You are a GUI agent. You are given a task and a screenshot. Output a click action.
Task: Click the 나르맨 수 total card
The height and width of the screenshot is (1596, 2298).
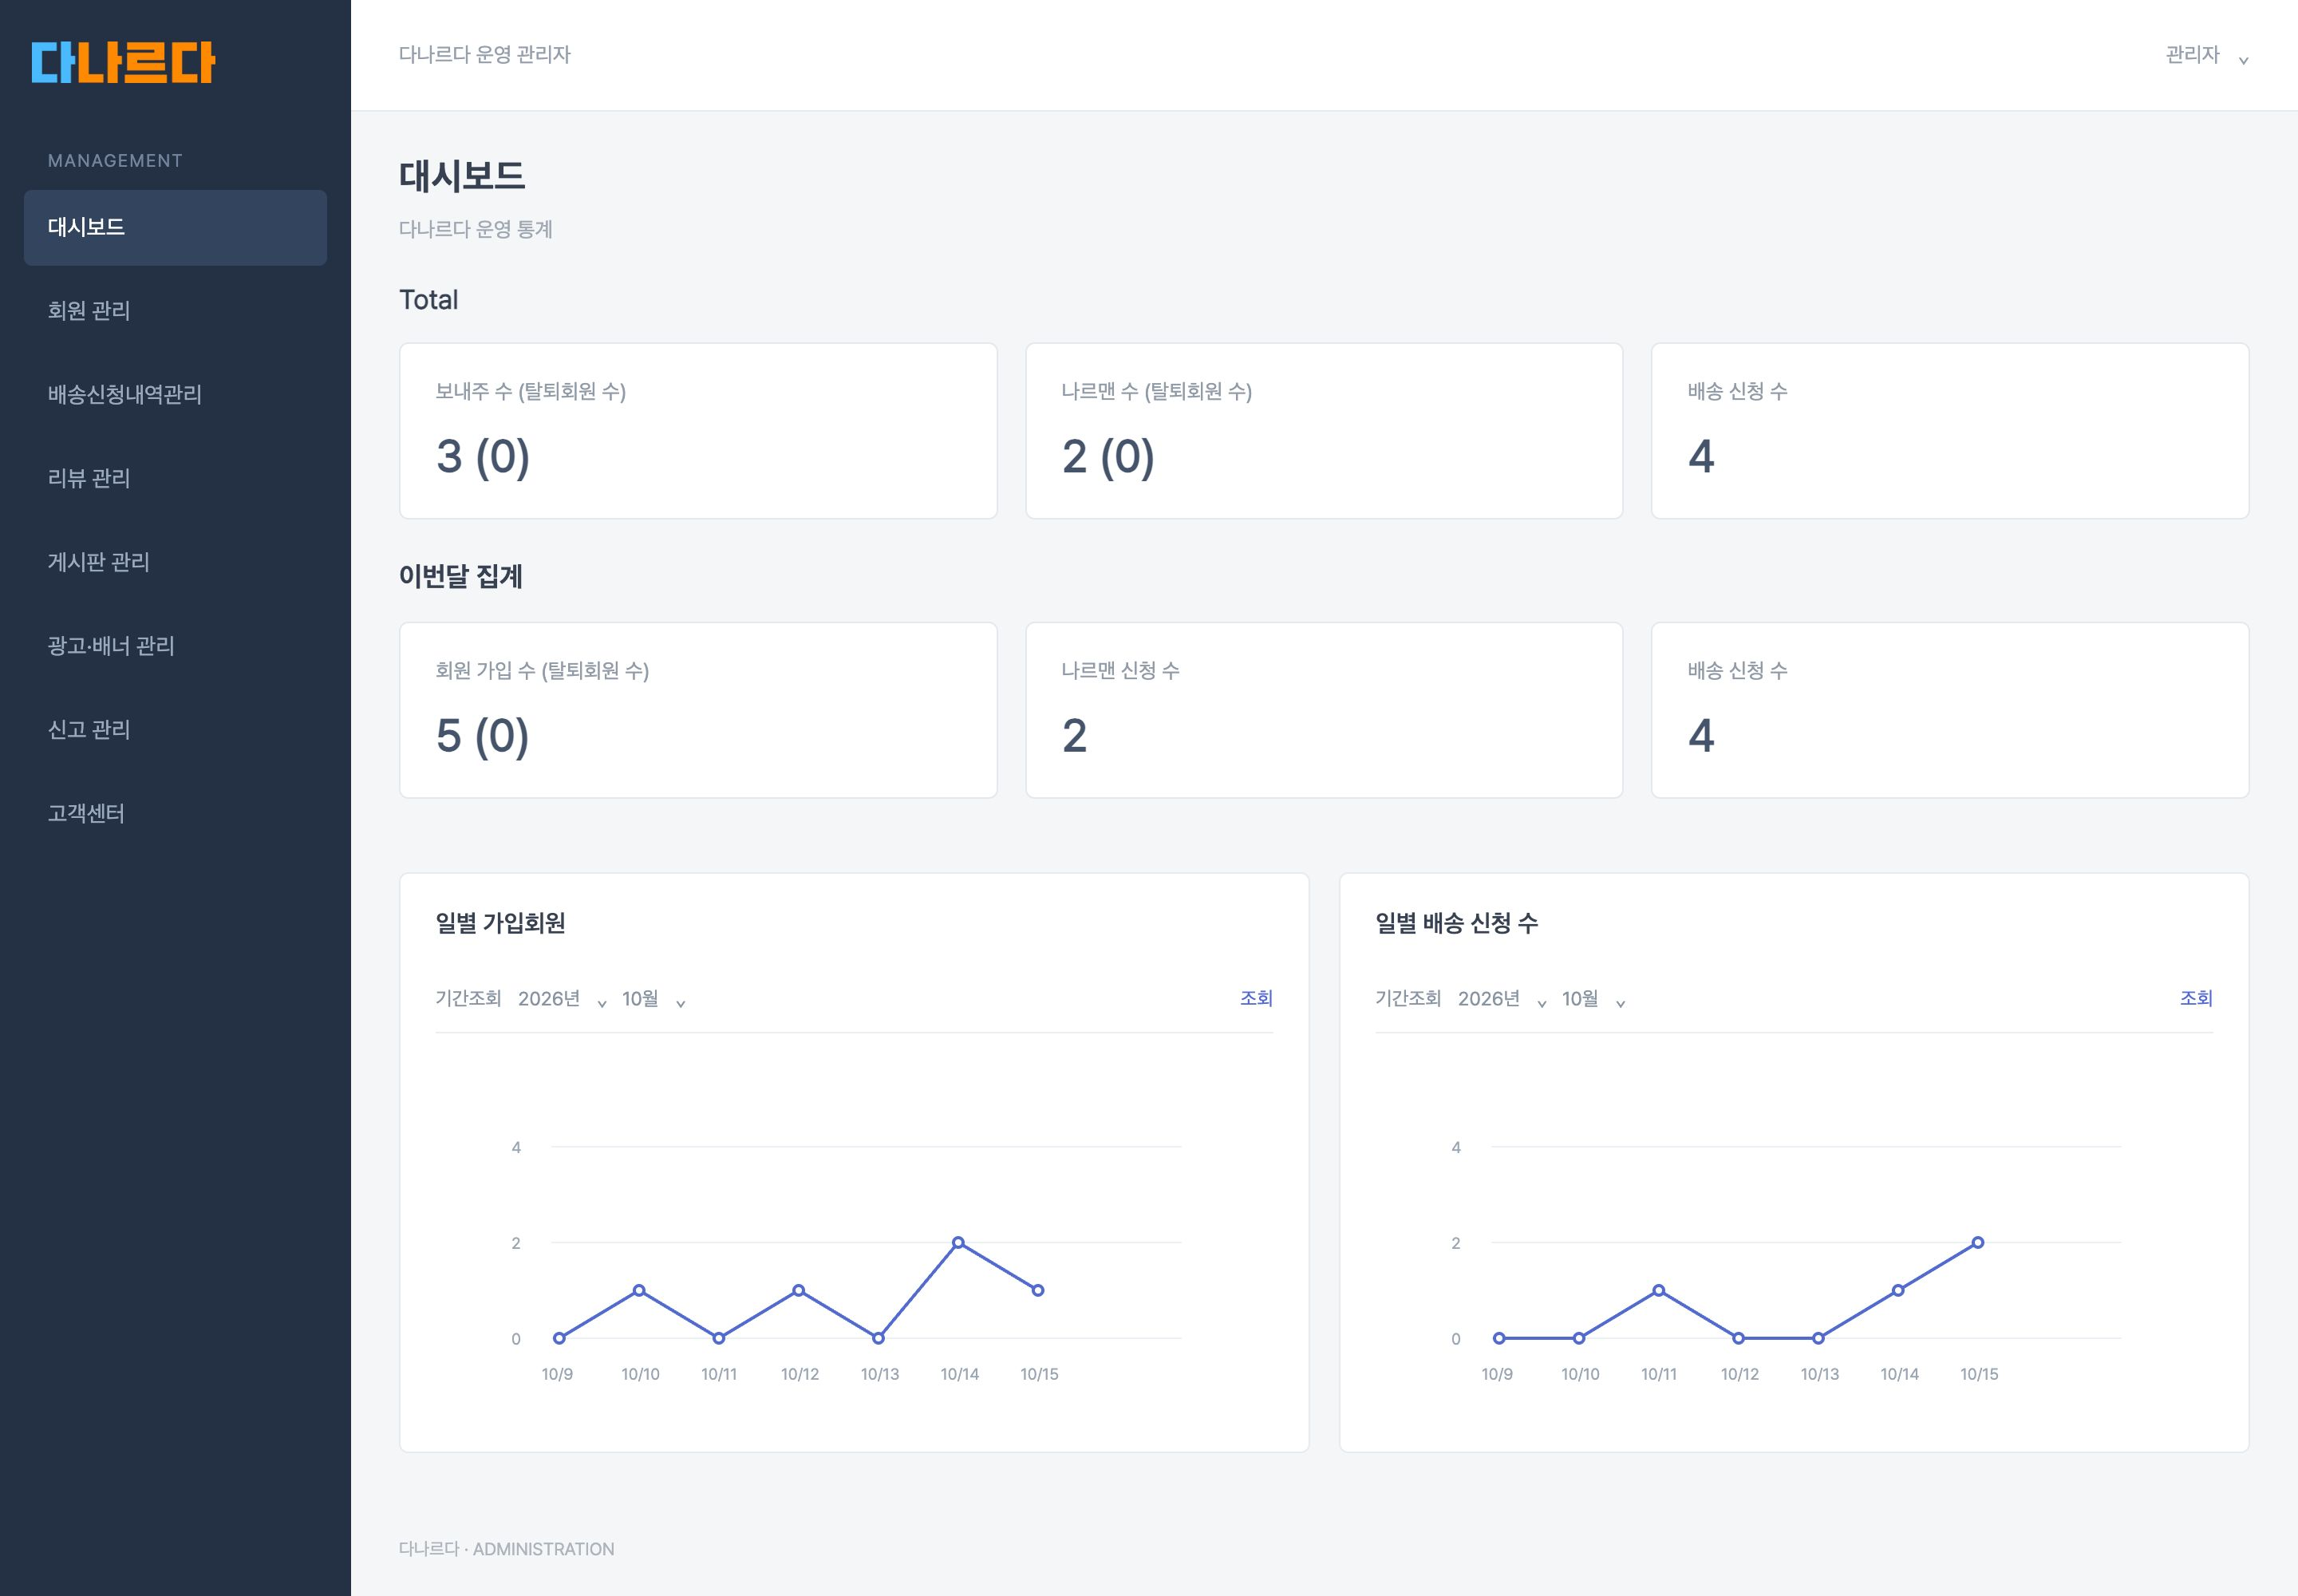[x=1324, y=431]
